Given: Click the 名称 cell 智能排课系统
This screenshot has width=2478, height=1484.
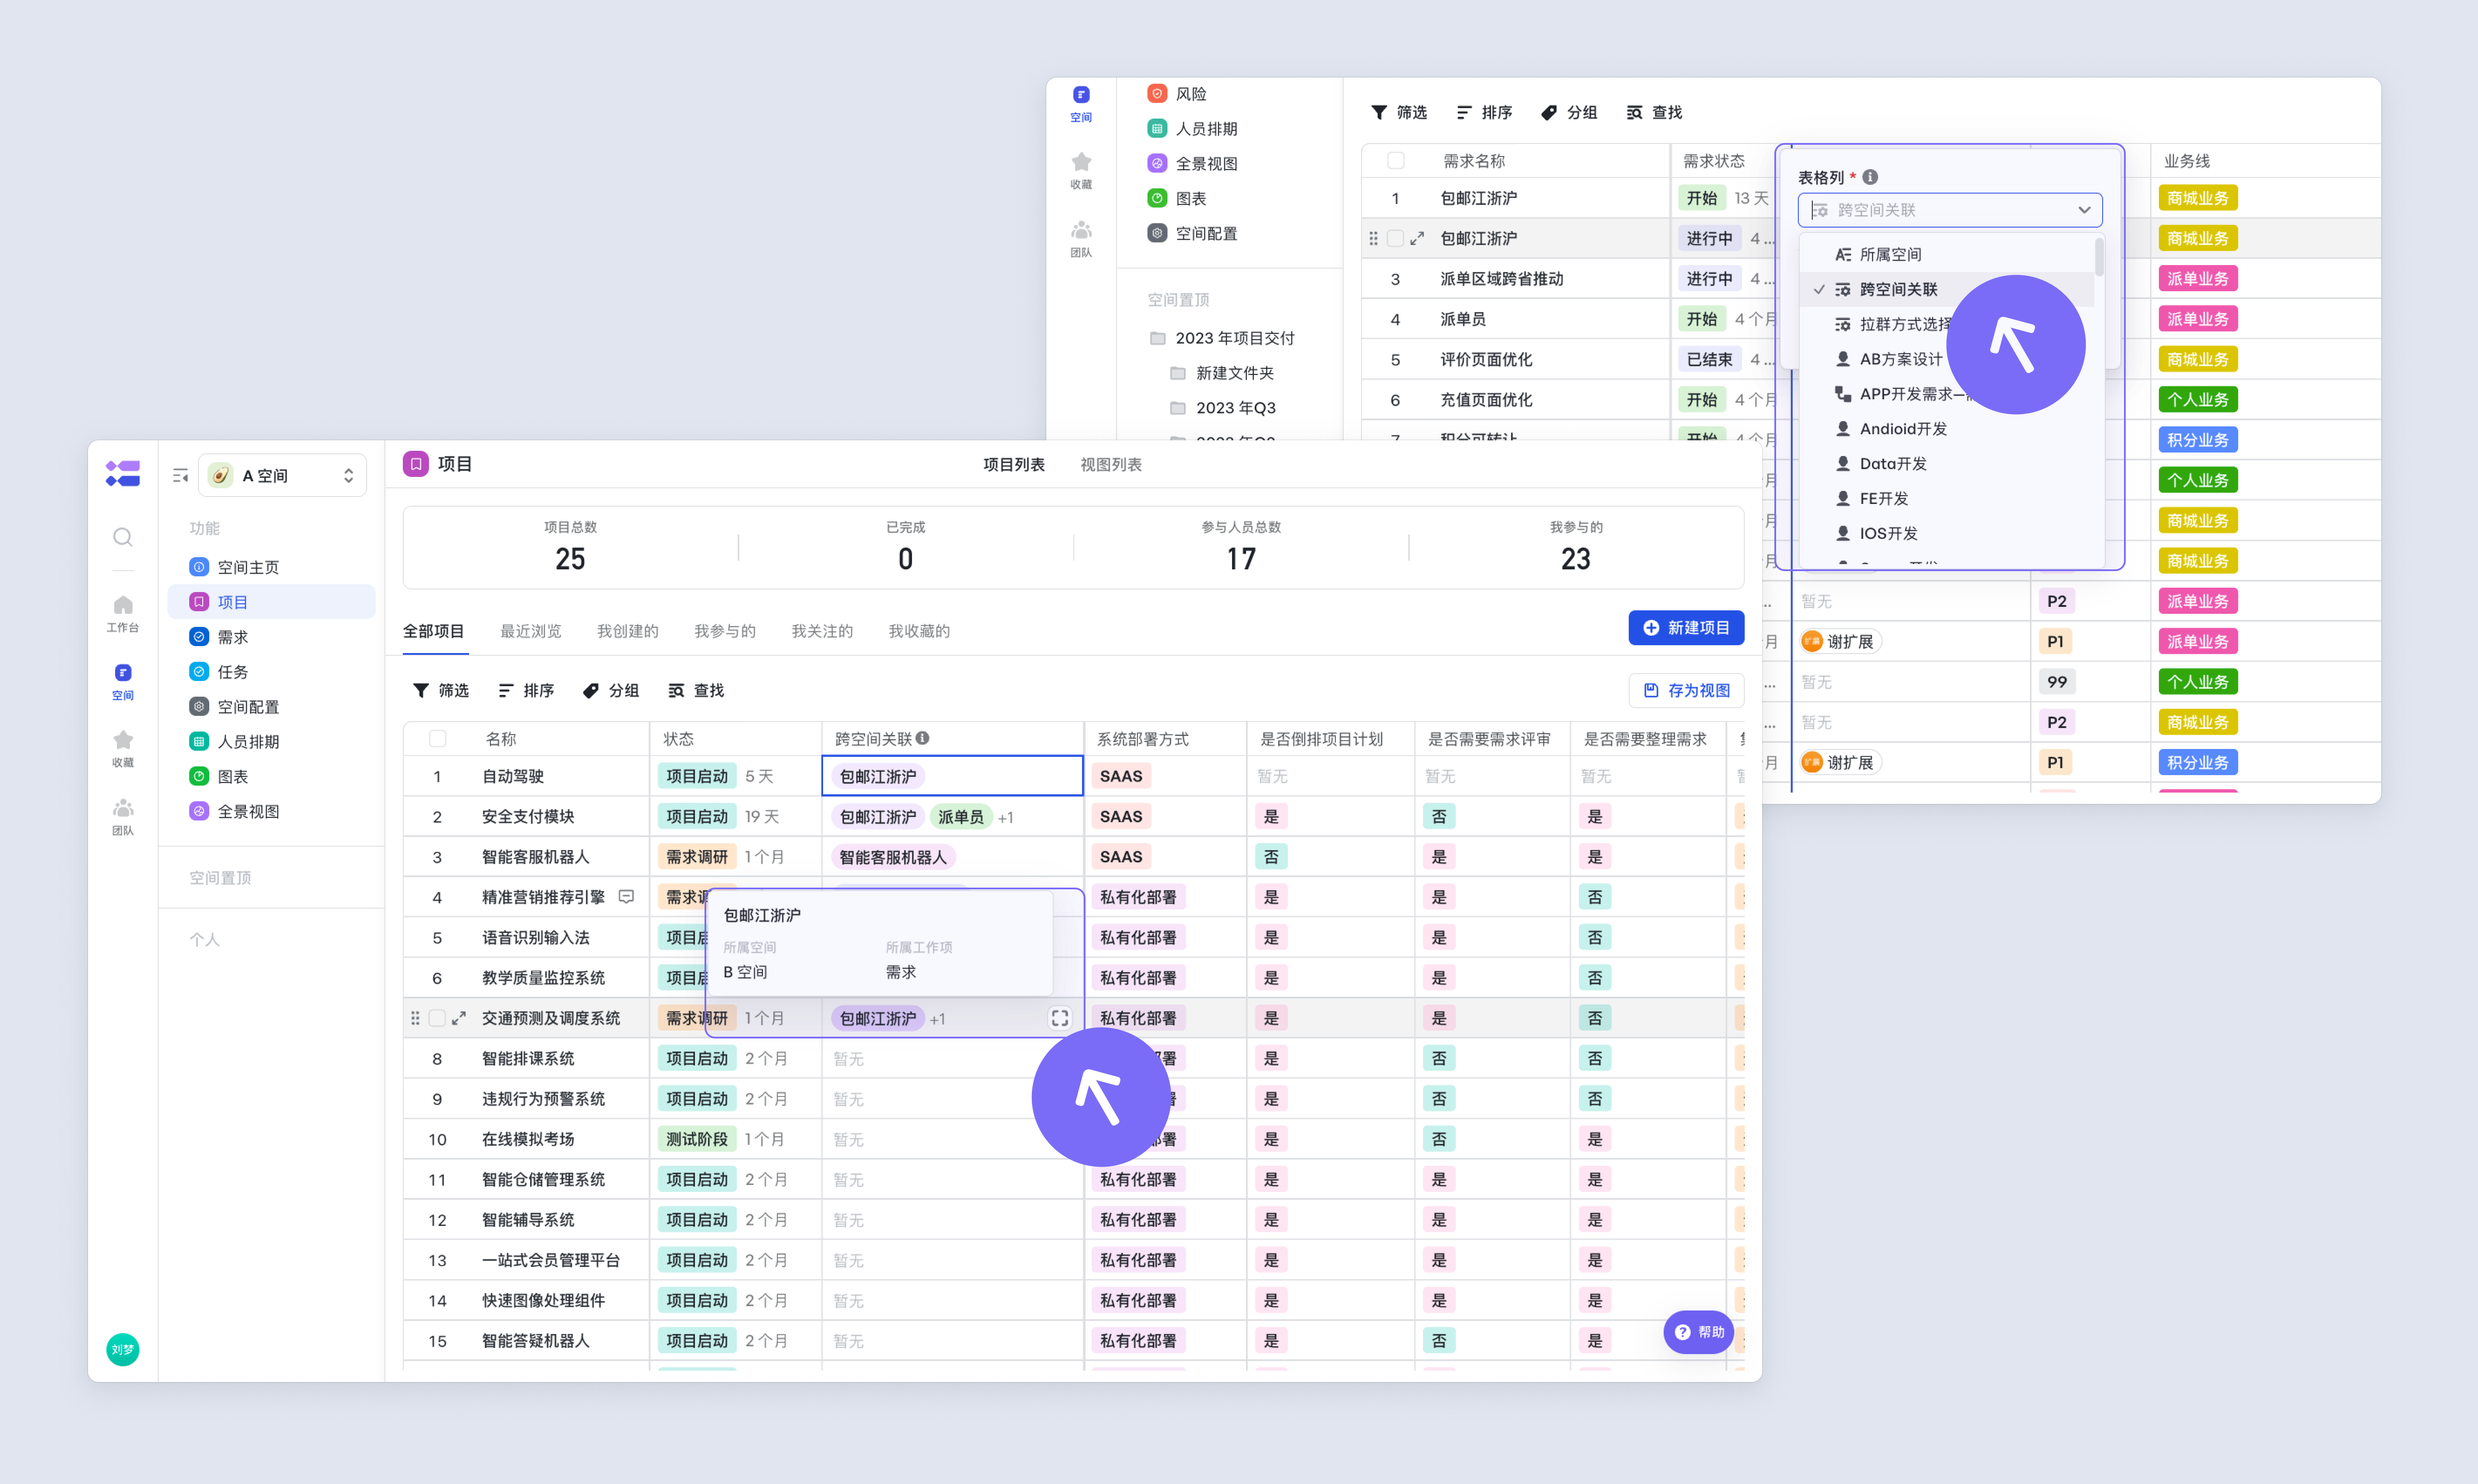Looking at the screenshot, I should click(x=528, y=1058).
